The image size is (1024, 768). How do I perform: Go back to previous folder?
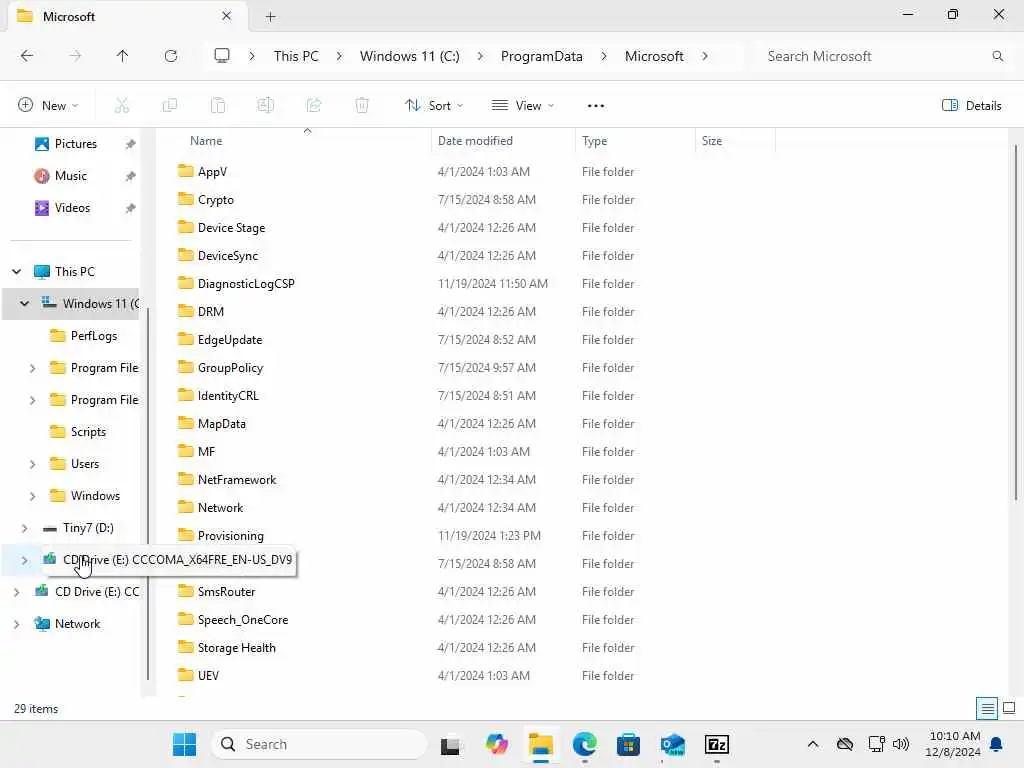(27, 56)
